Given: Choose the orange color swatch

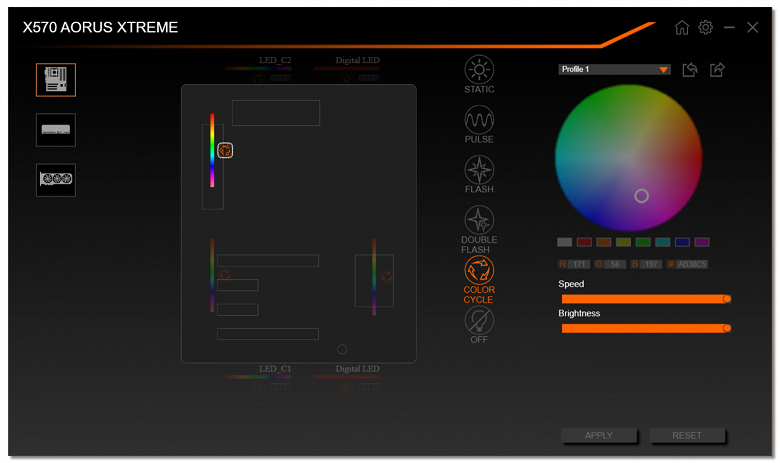Looking at the screenshot, I should [604, 242].
